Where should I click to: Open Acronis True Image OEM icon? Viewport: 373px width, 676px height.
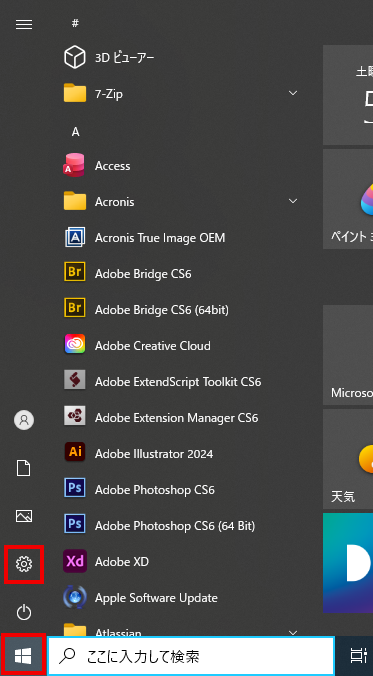(x=75, y=238)
